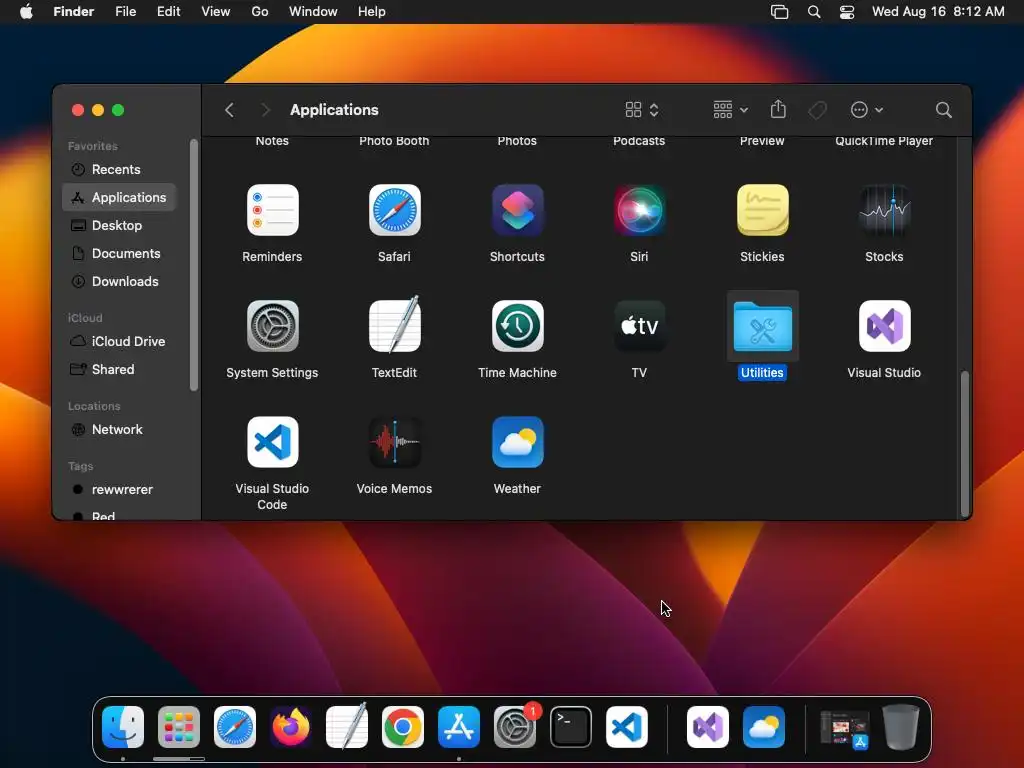
Task: Open the Reminders app icon
Action: tap(272, 210)
